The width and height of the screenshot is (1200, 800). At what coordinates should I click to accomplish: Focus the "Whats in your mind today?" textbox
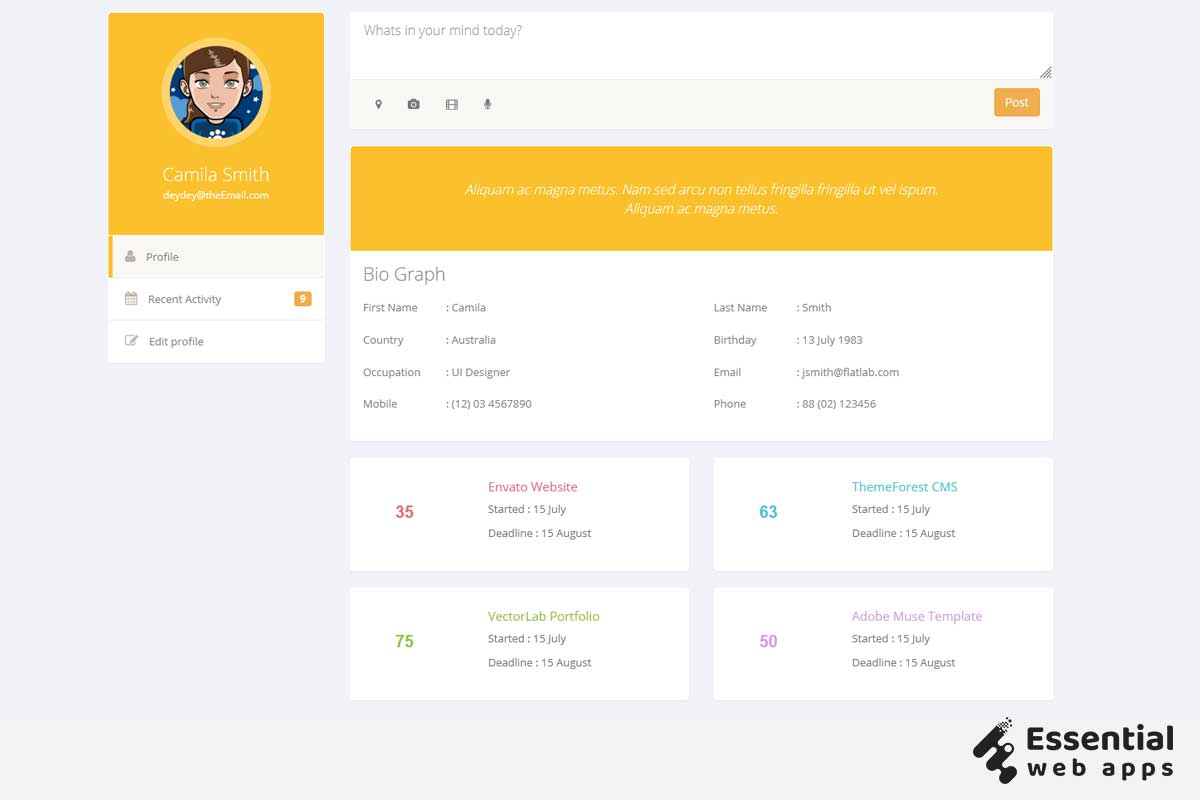point(700,45)
